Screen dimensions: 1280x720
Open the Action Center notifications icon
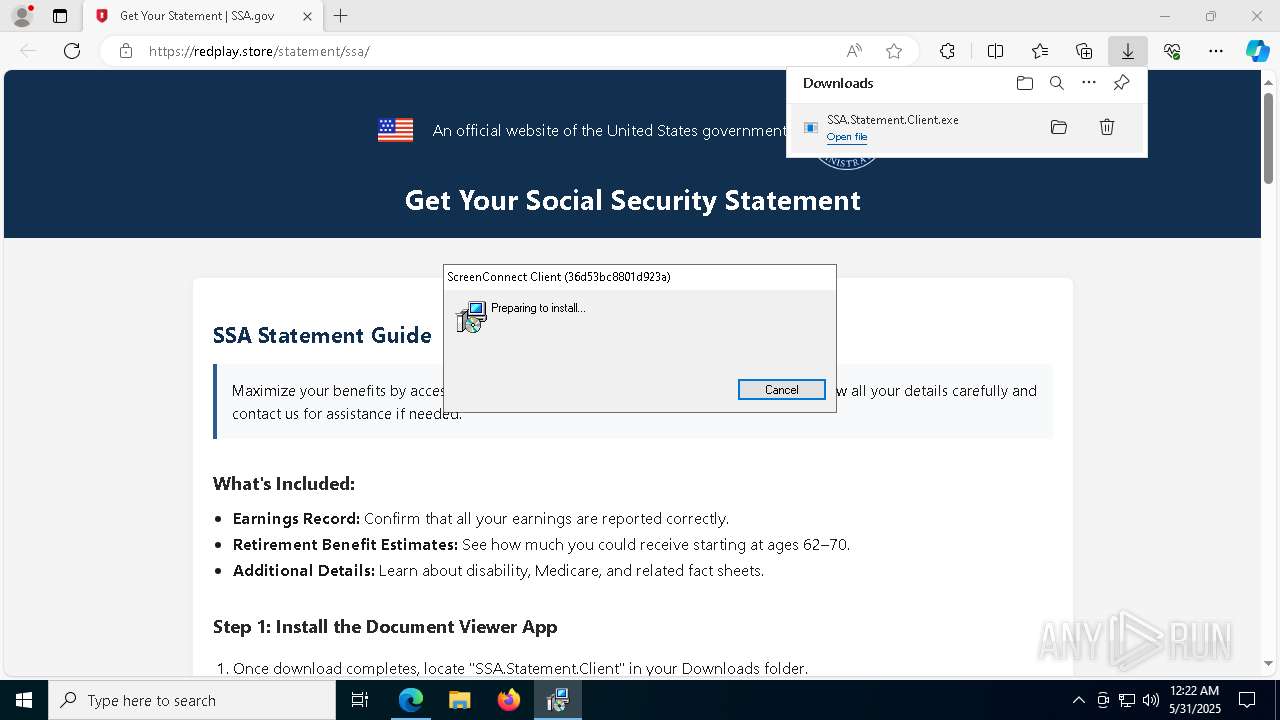[x=1247, y=700]
